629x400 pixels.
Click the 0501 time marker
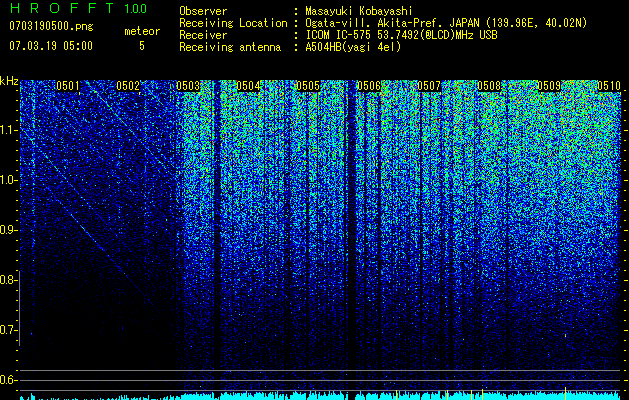(68, 86)
